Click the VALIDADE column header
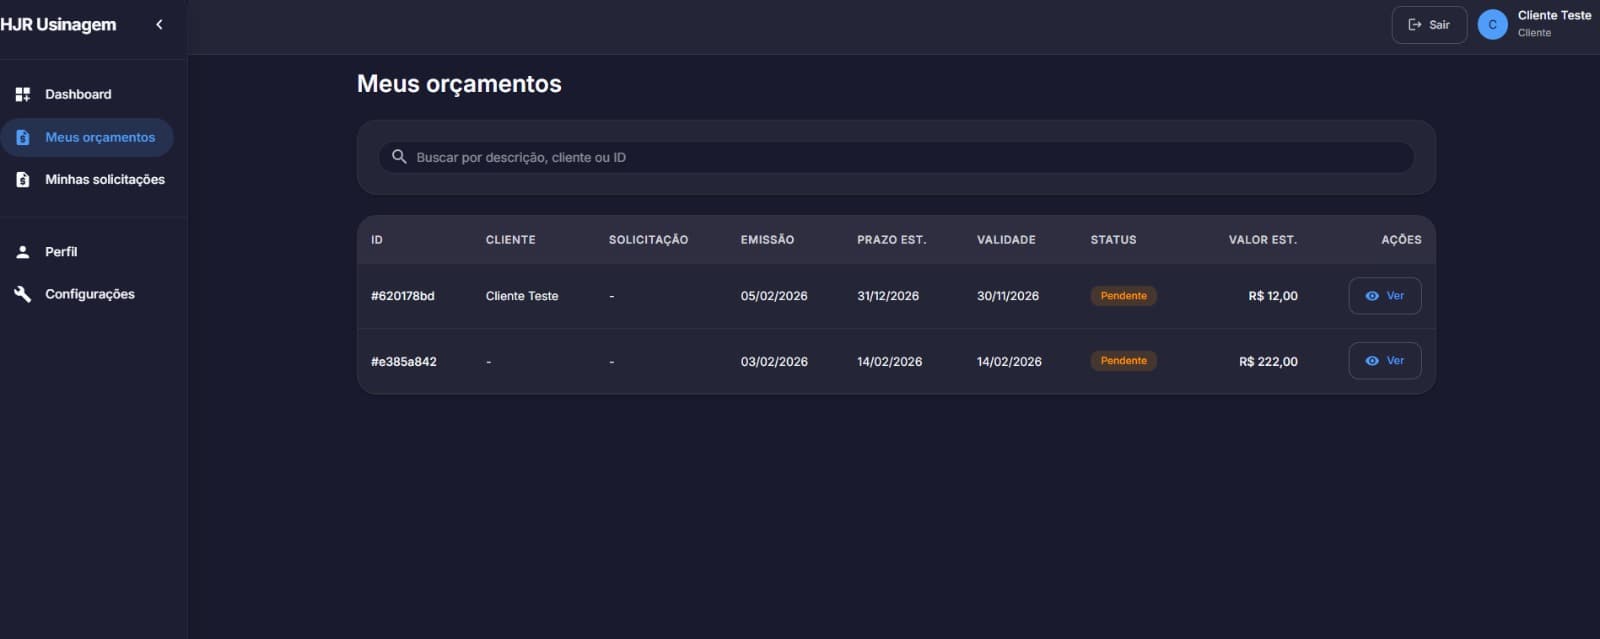This screenshot has width=1600, height=639. [1006, 240]
